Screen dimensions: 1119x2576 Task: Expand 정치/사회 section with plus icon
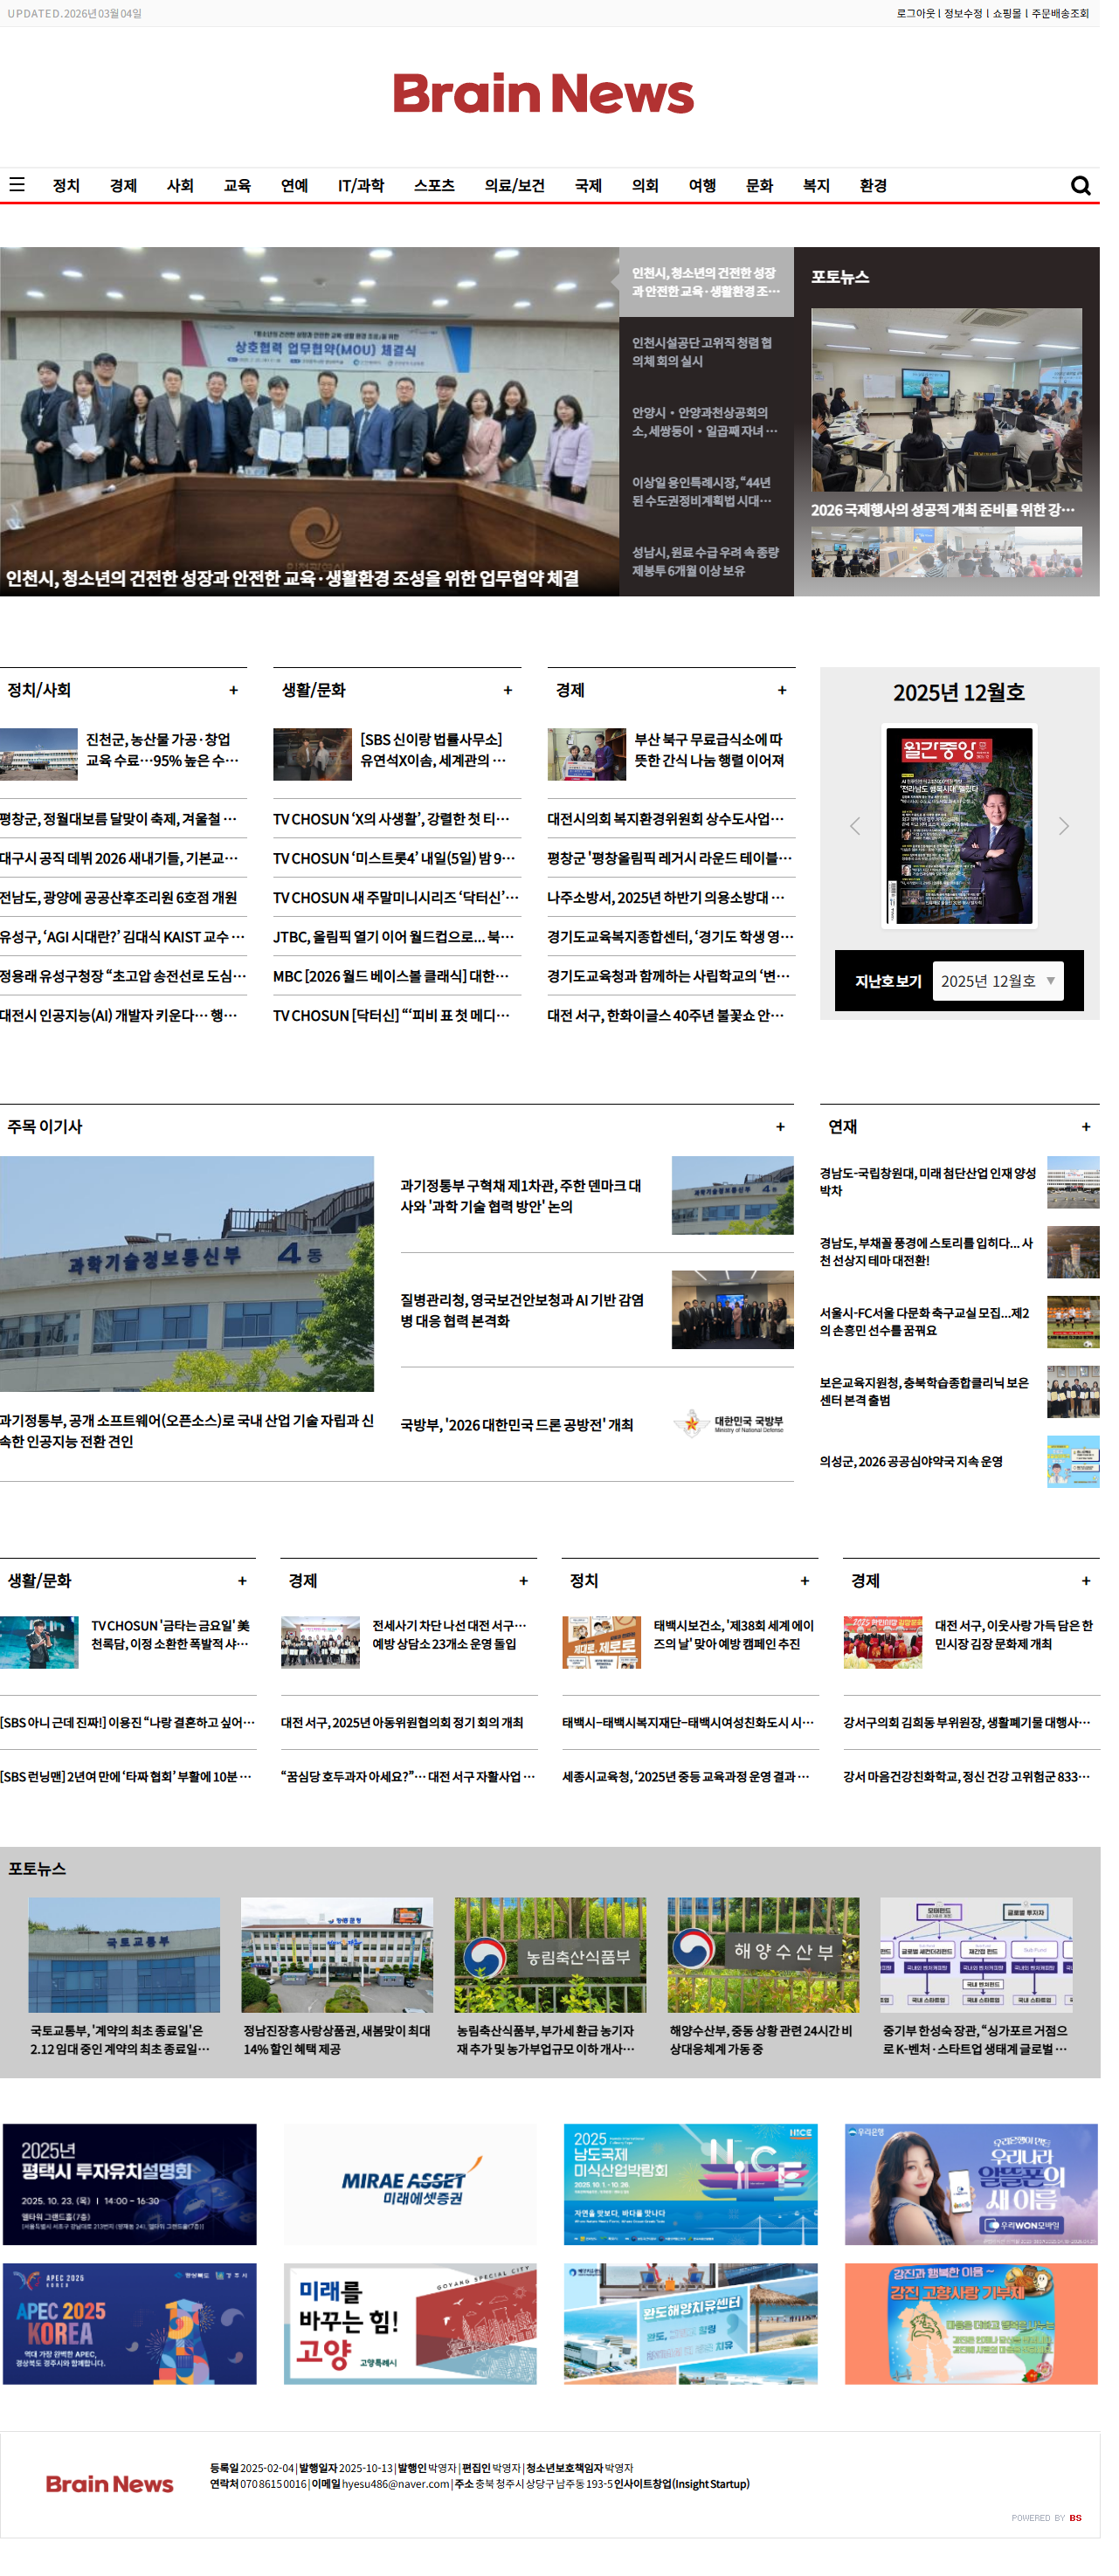[x=238, y=701]
